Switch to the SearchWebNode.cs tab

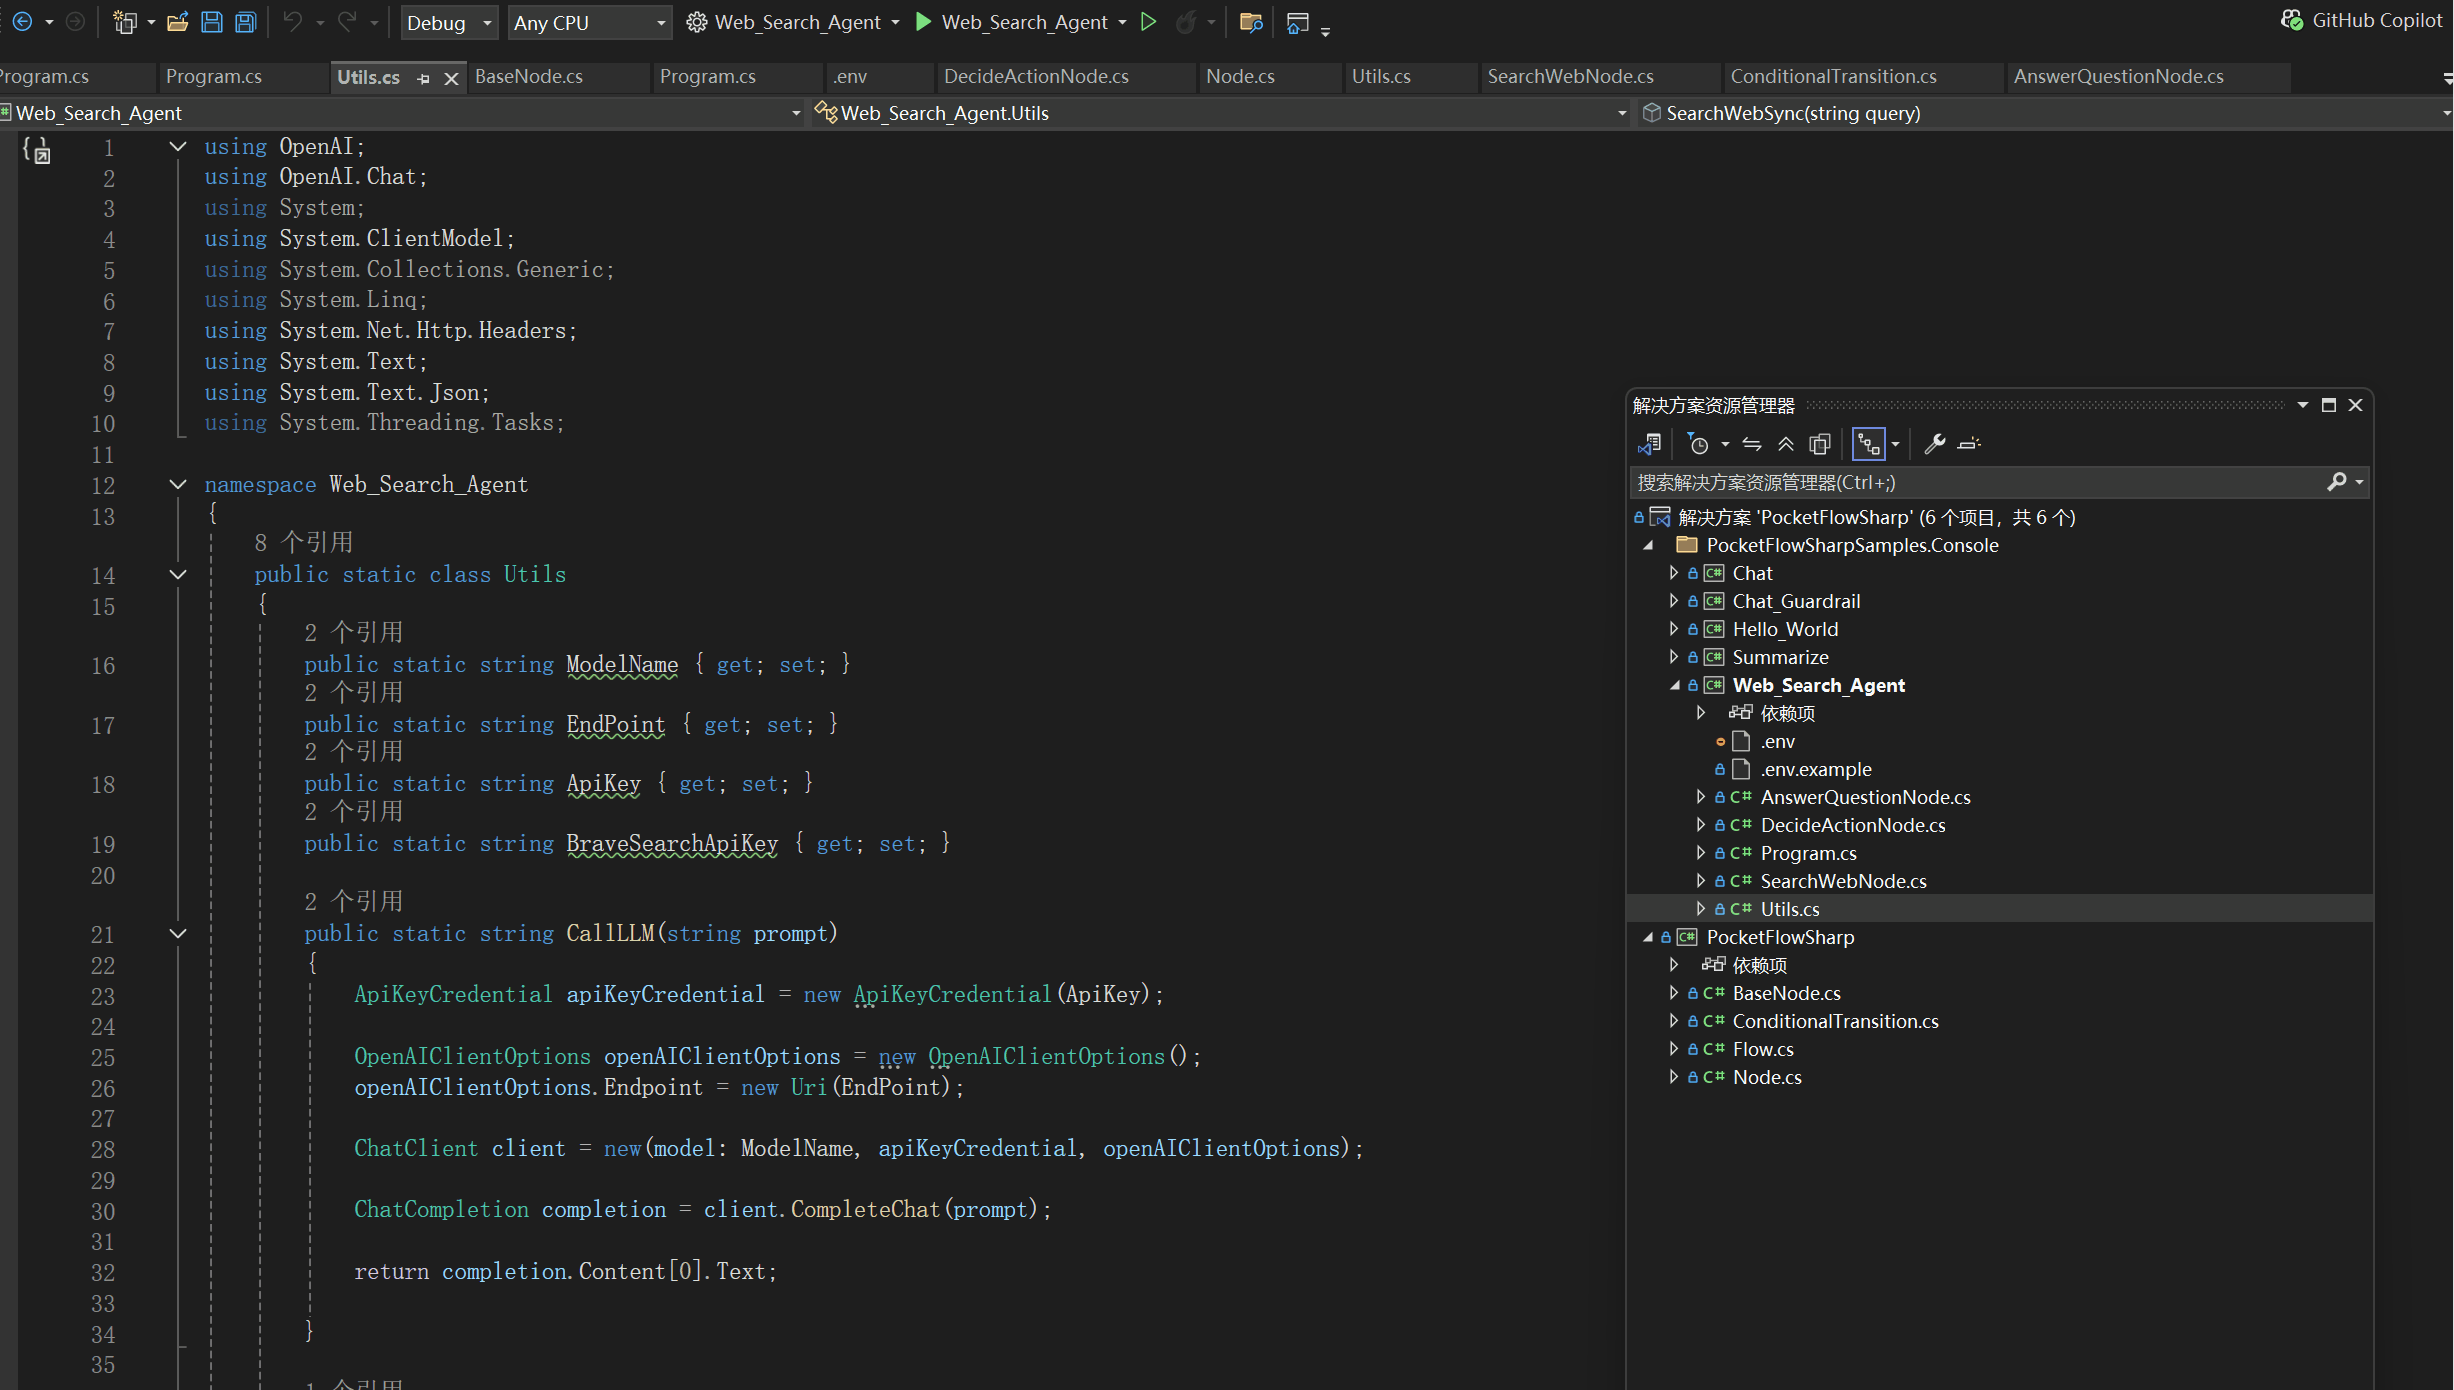pos(1570,76)
